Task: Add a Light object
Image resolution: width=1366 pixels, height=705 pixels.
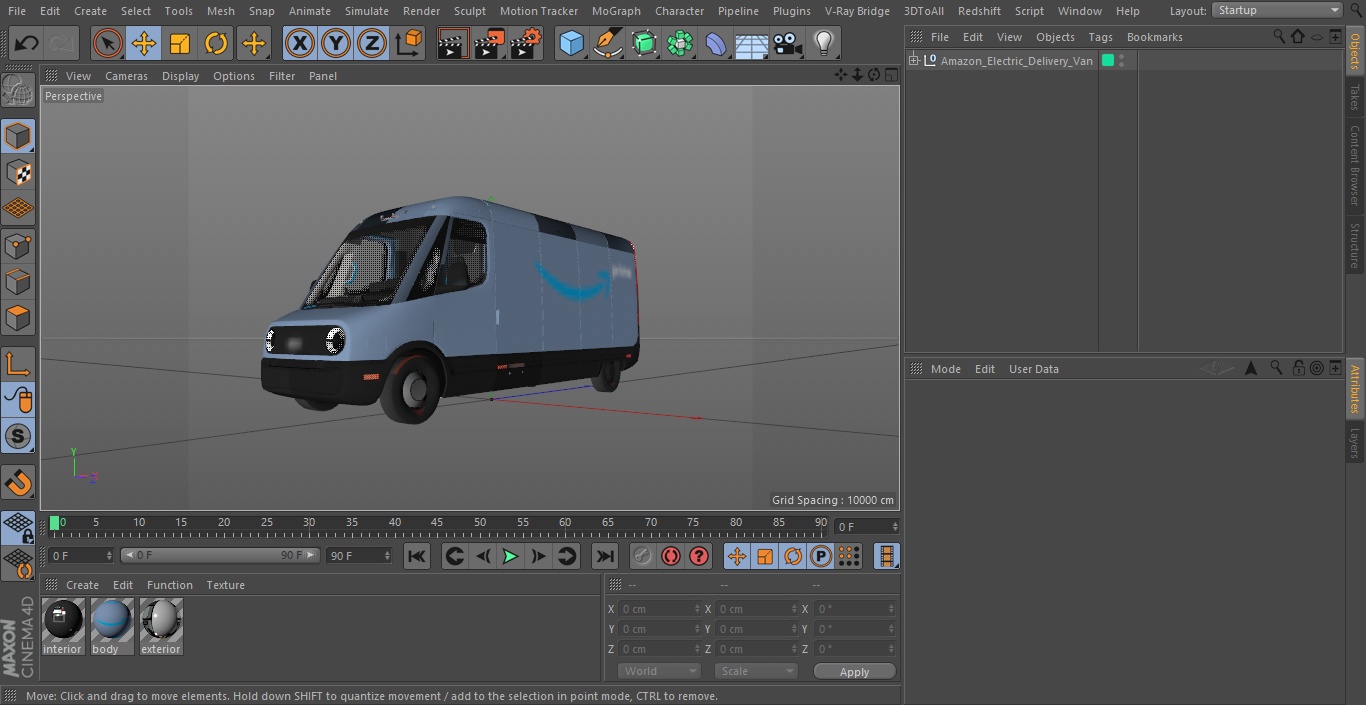Action: pos(824,43)
